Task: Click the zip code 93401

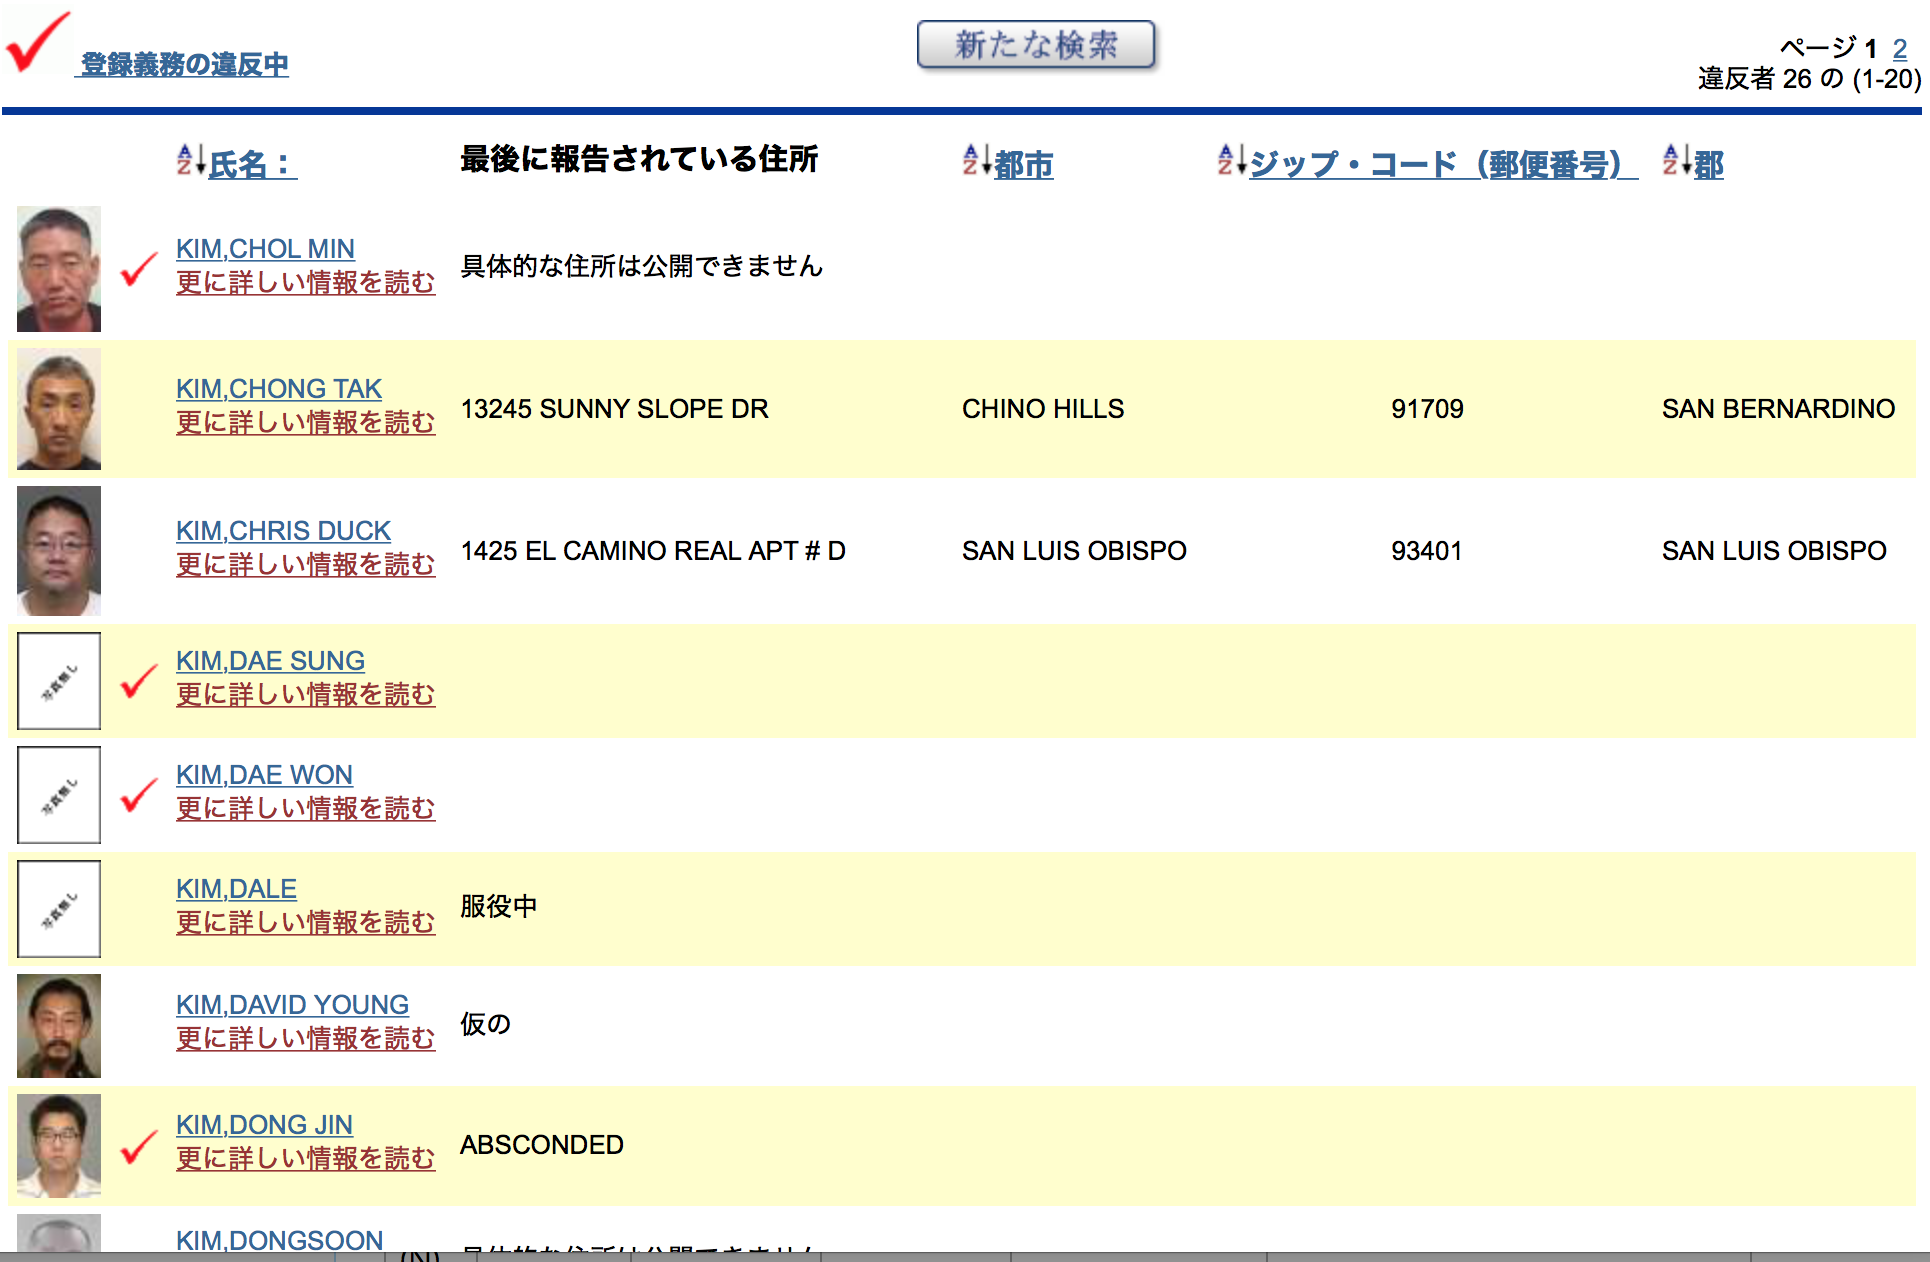Action: 1427,551
